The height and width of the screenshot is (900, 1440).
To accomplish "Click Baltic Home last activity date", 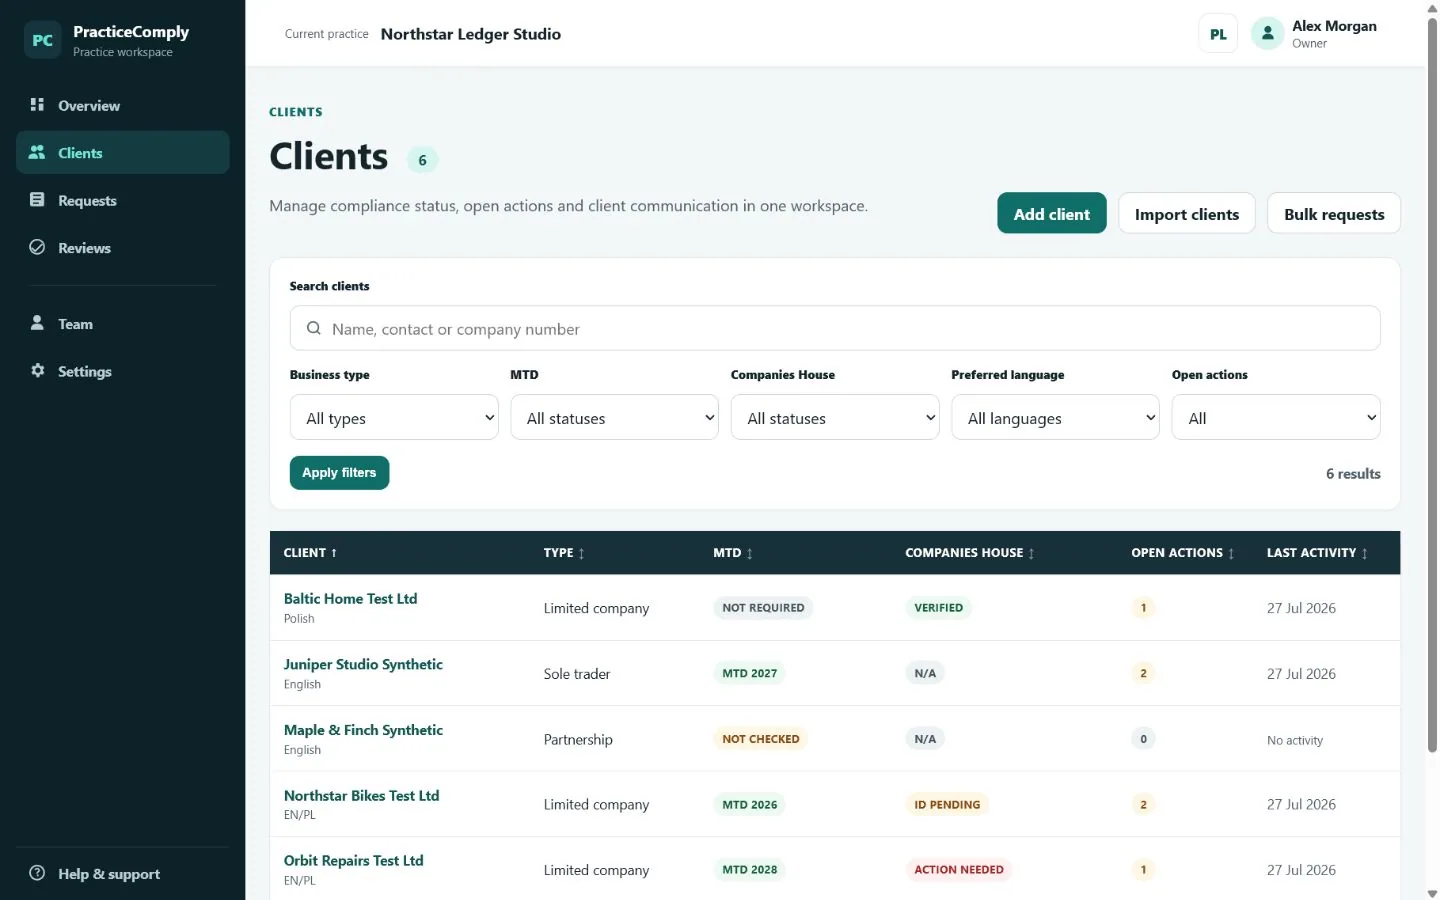I will [x=1301, y=608].
